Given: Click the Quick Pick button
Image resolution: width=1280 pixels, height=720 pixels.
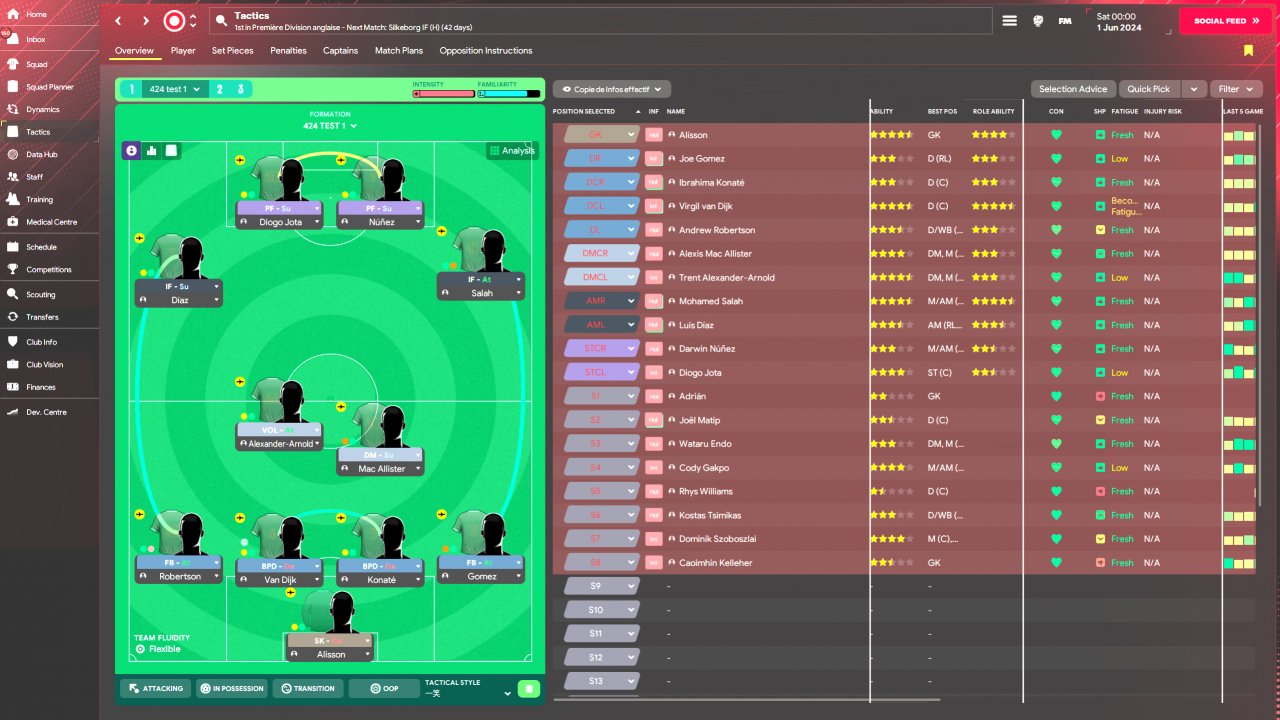Looking at the screenshot, I should [x=1150, y=89].
